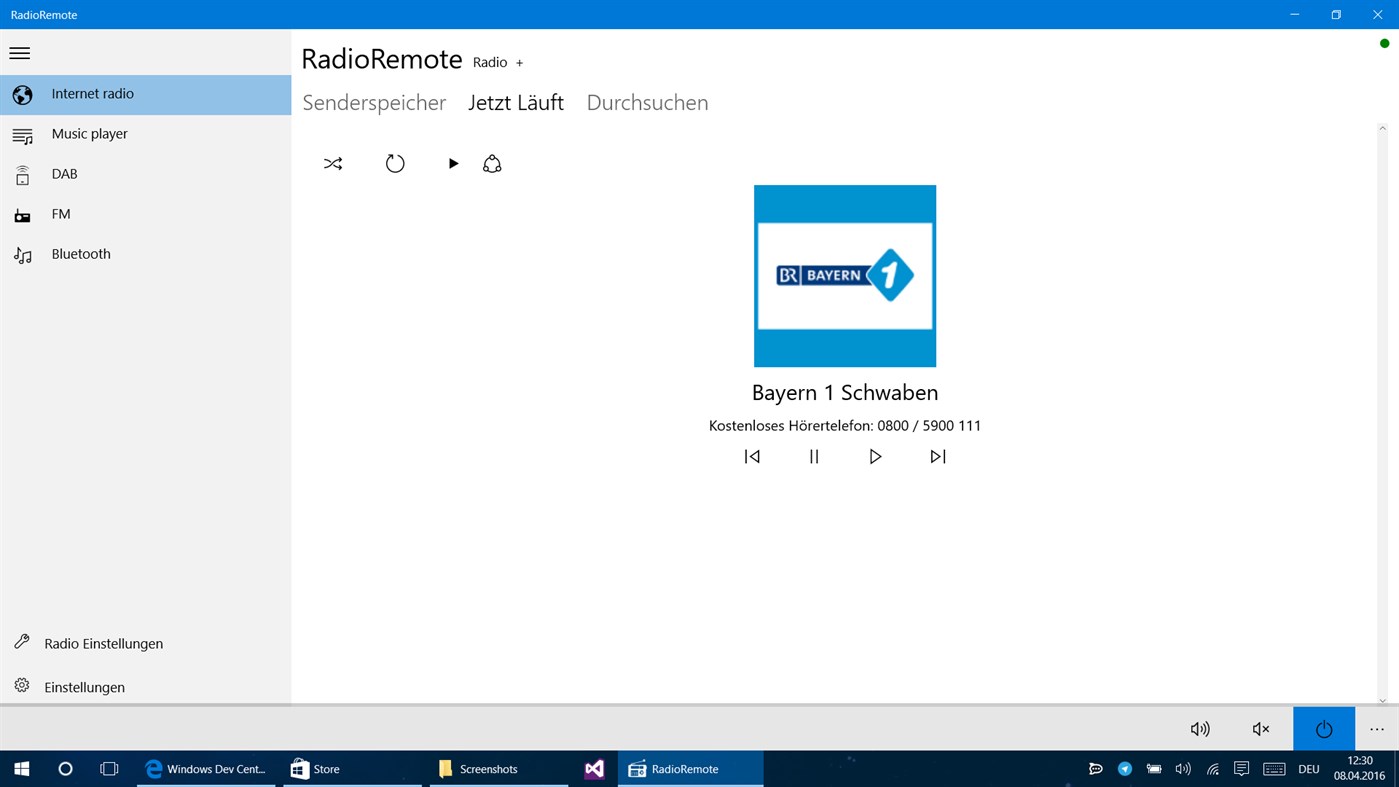Screen dimensions: 1399x787
Task: Skip to the next station
Action: tap(937, 456)
